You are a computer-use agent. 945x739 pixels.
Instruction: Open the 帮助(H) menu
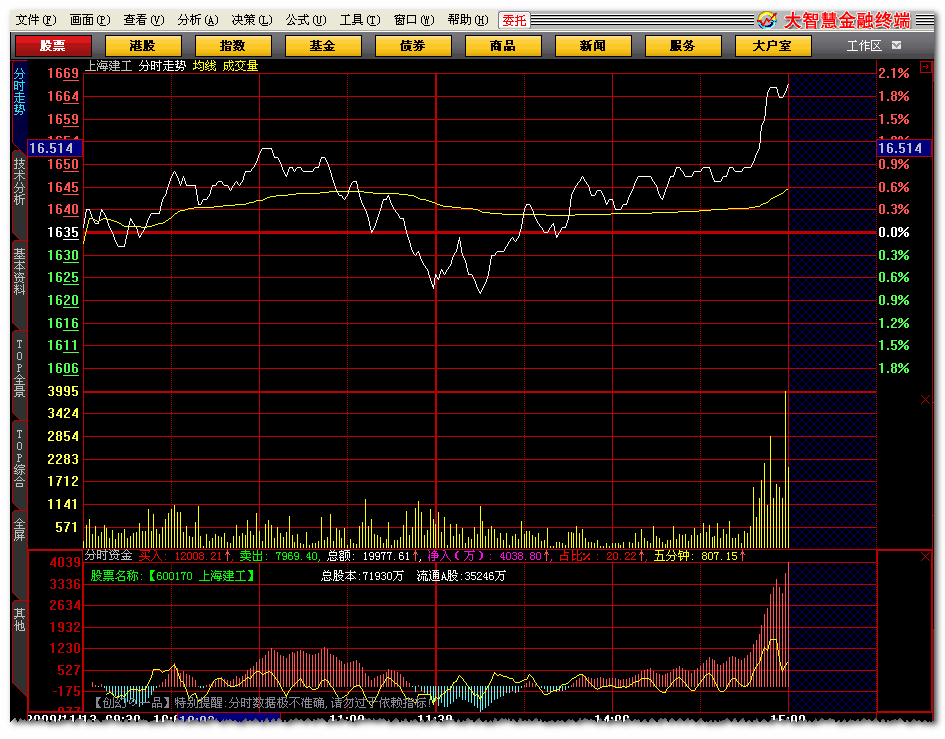click(468, 20)
